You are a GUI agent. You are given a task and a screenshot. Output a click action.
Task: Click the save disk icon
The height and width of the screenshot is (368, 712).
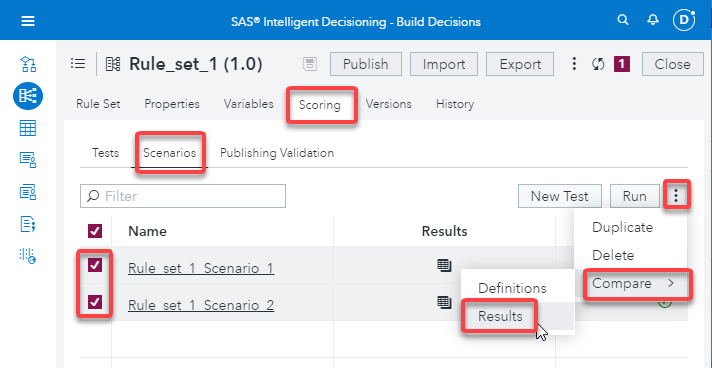tap(310, 64)
